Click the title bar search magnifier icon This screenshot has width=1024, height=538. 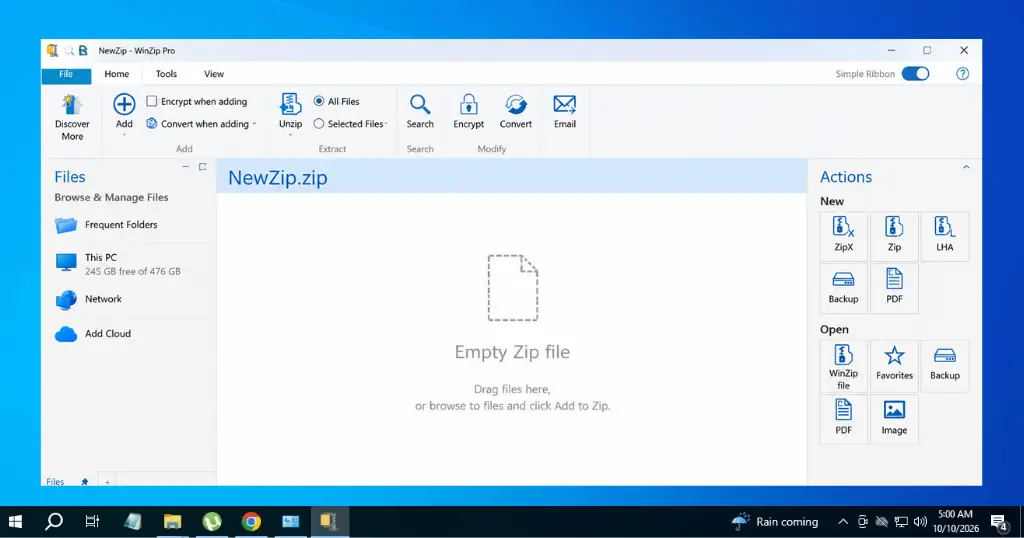click(69, 50)
